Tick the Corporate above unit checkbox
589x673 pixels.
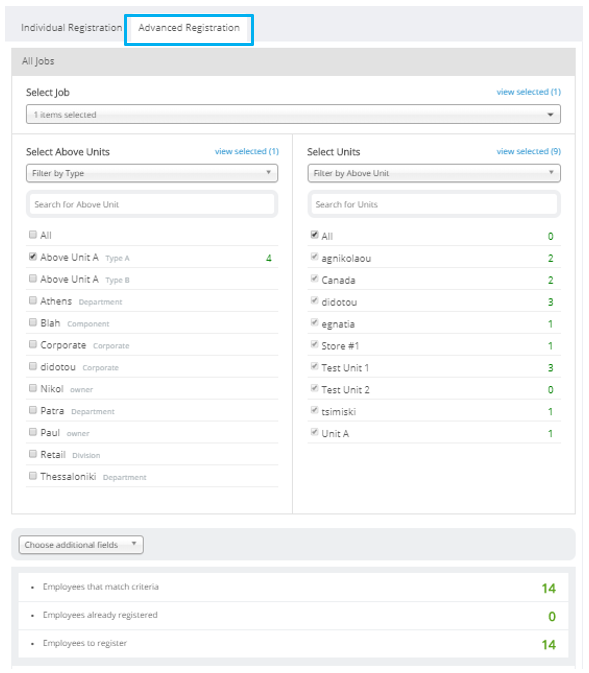(33, 344)
